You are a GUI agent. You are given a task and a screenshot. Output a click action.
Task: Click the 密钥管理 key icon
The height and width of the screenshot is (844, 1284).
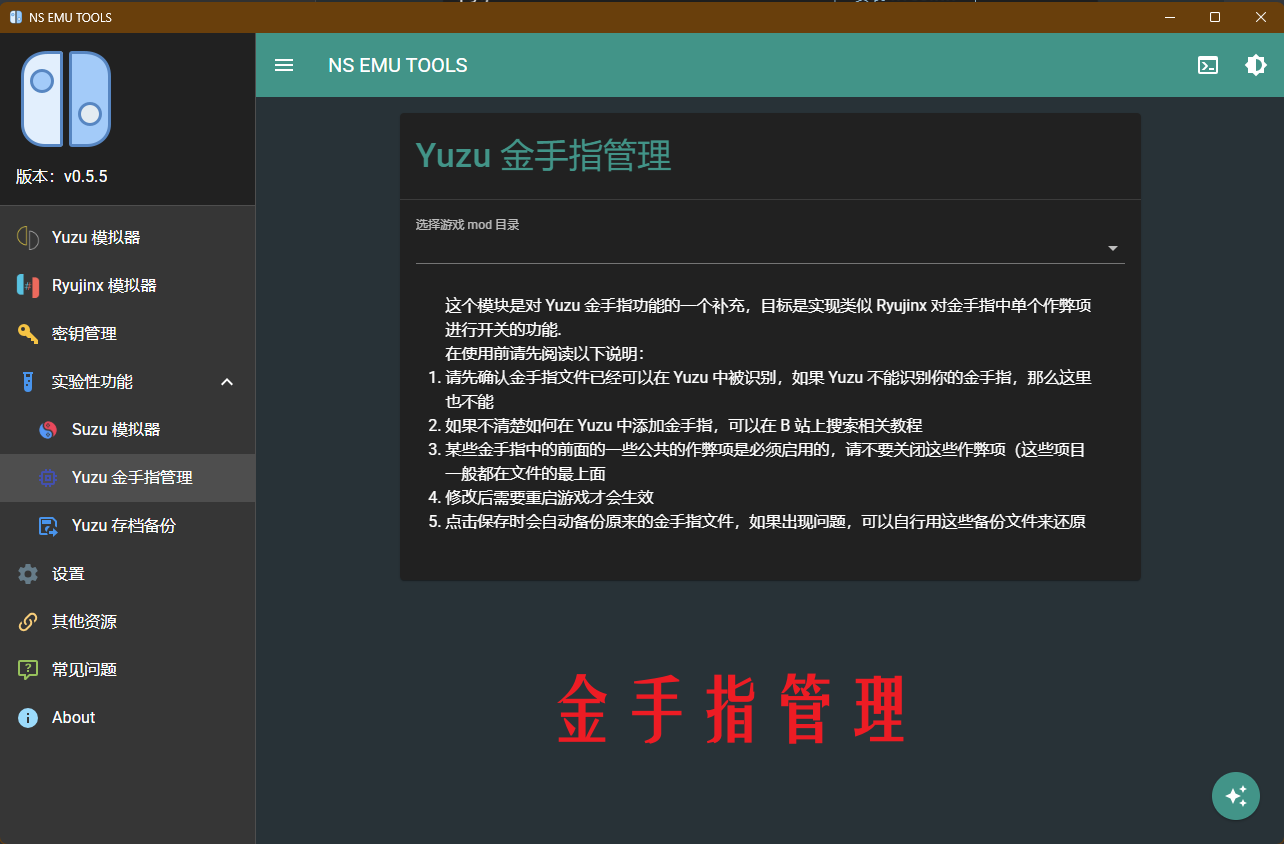pos(28,334)
